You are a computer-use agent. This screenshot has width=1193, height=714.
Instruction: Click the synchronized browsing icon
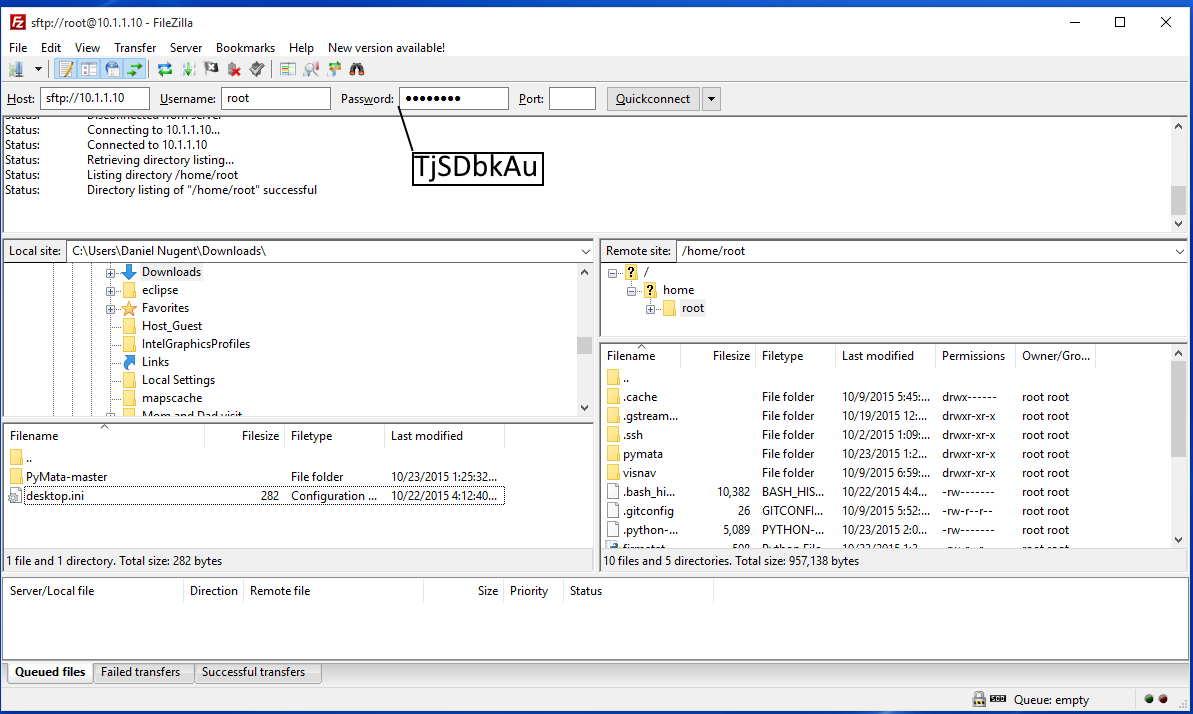[x=334, y=69]
